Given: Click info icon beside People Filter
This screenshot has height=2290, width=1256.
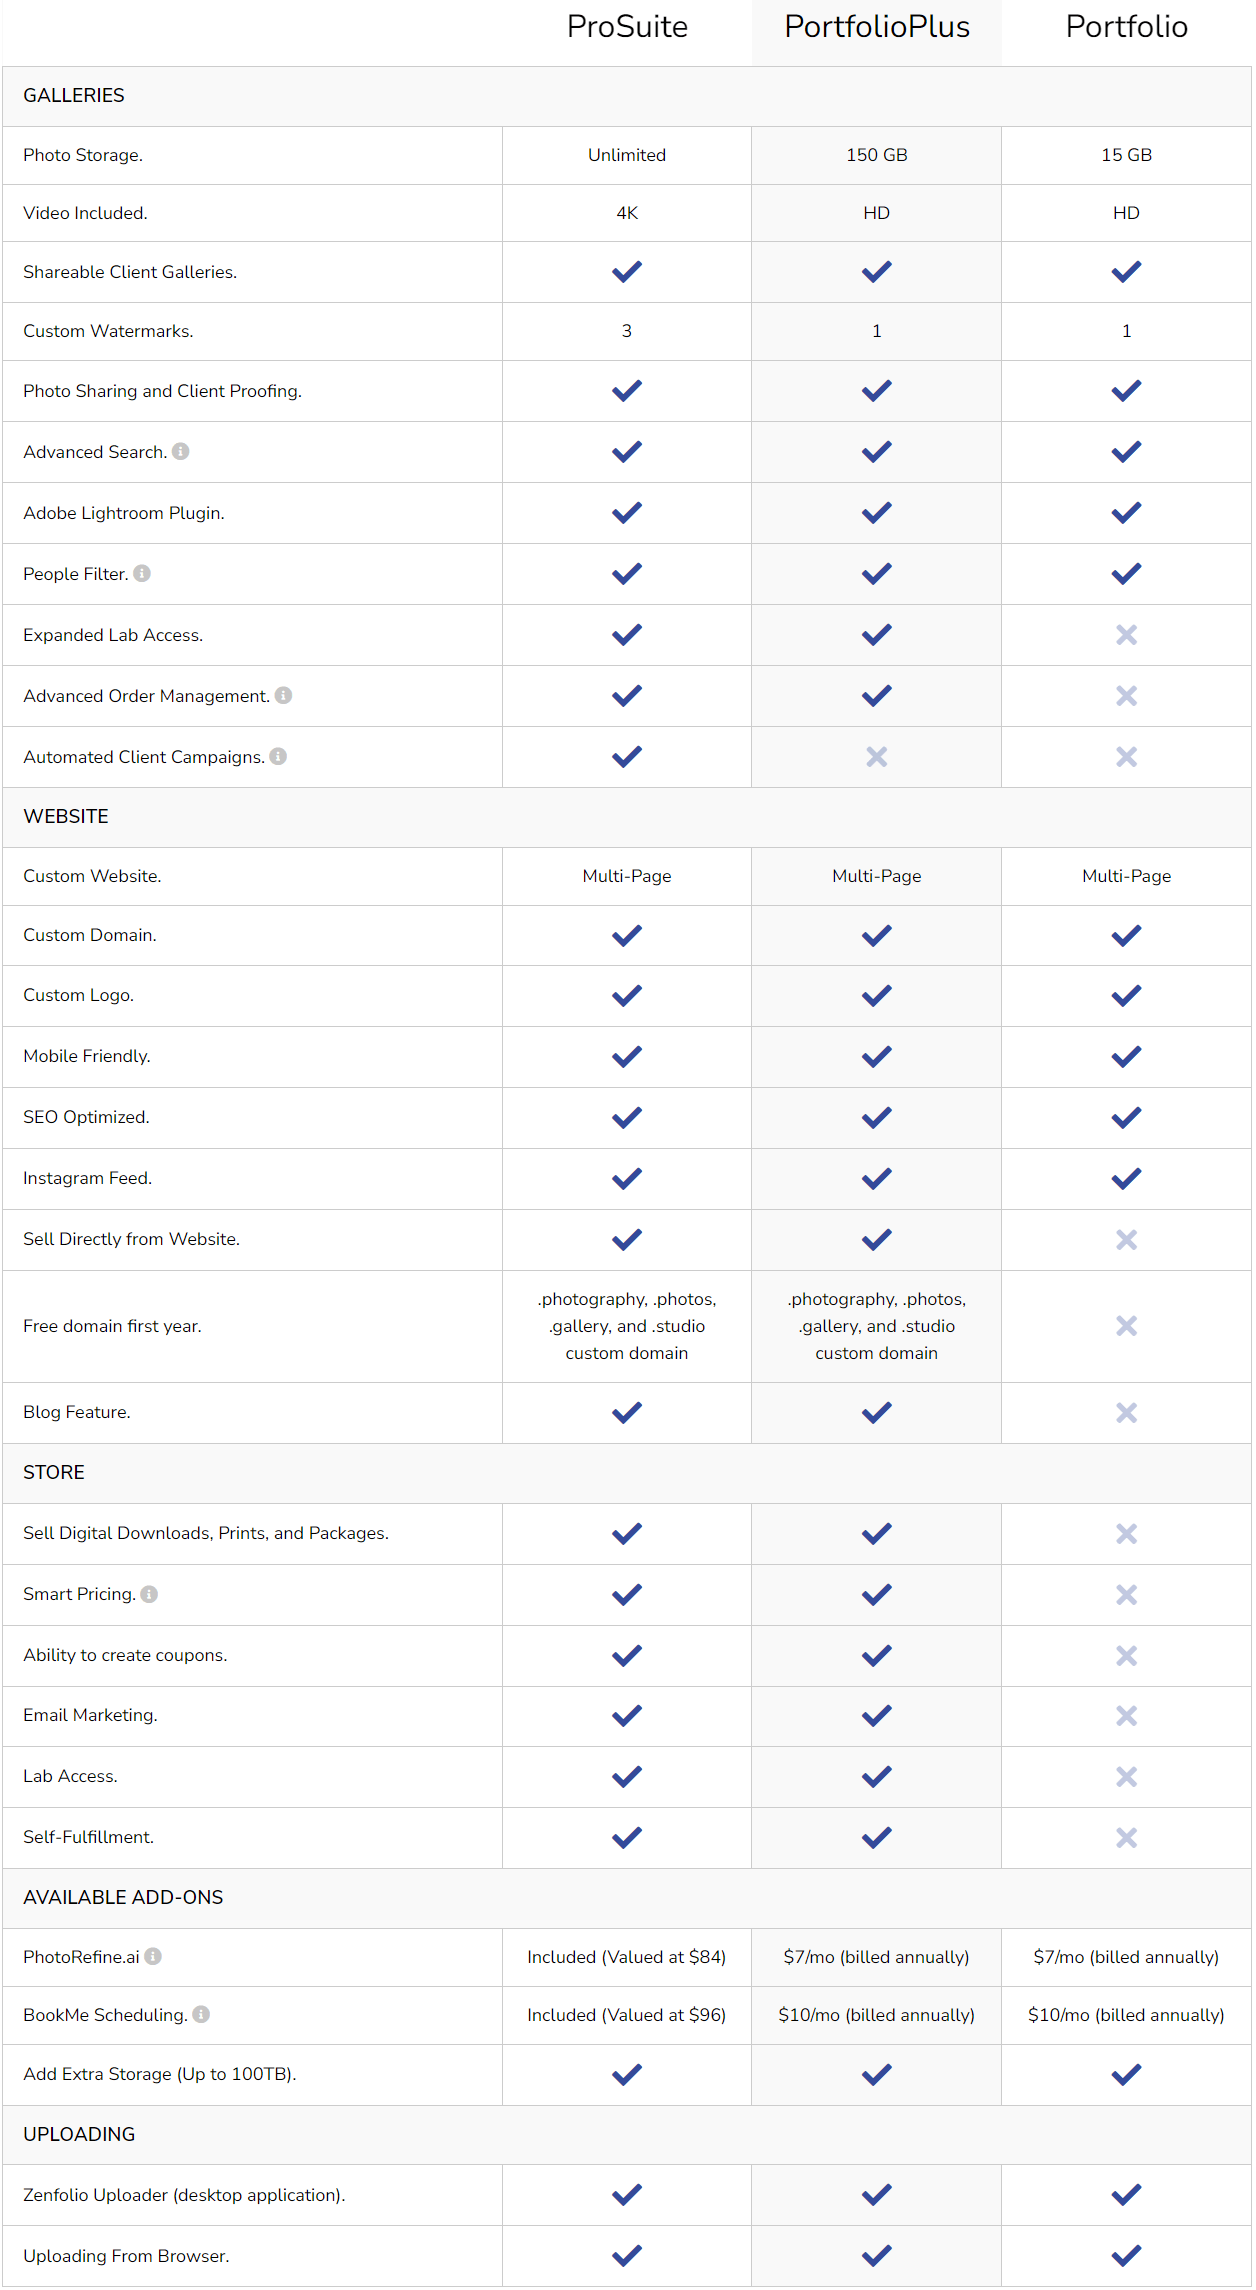Looking at the screenshot, I should [x=142, y=574].
